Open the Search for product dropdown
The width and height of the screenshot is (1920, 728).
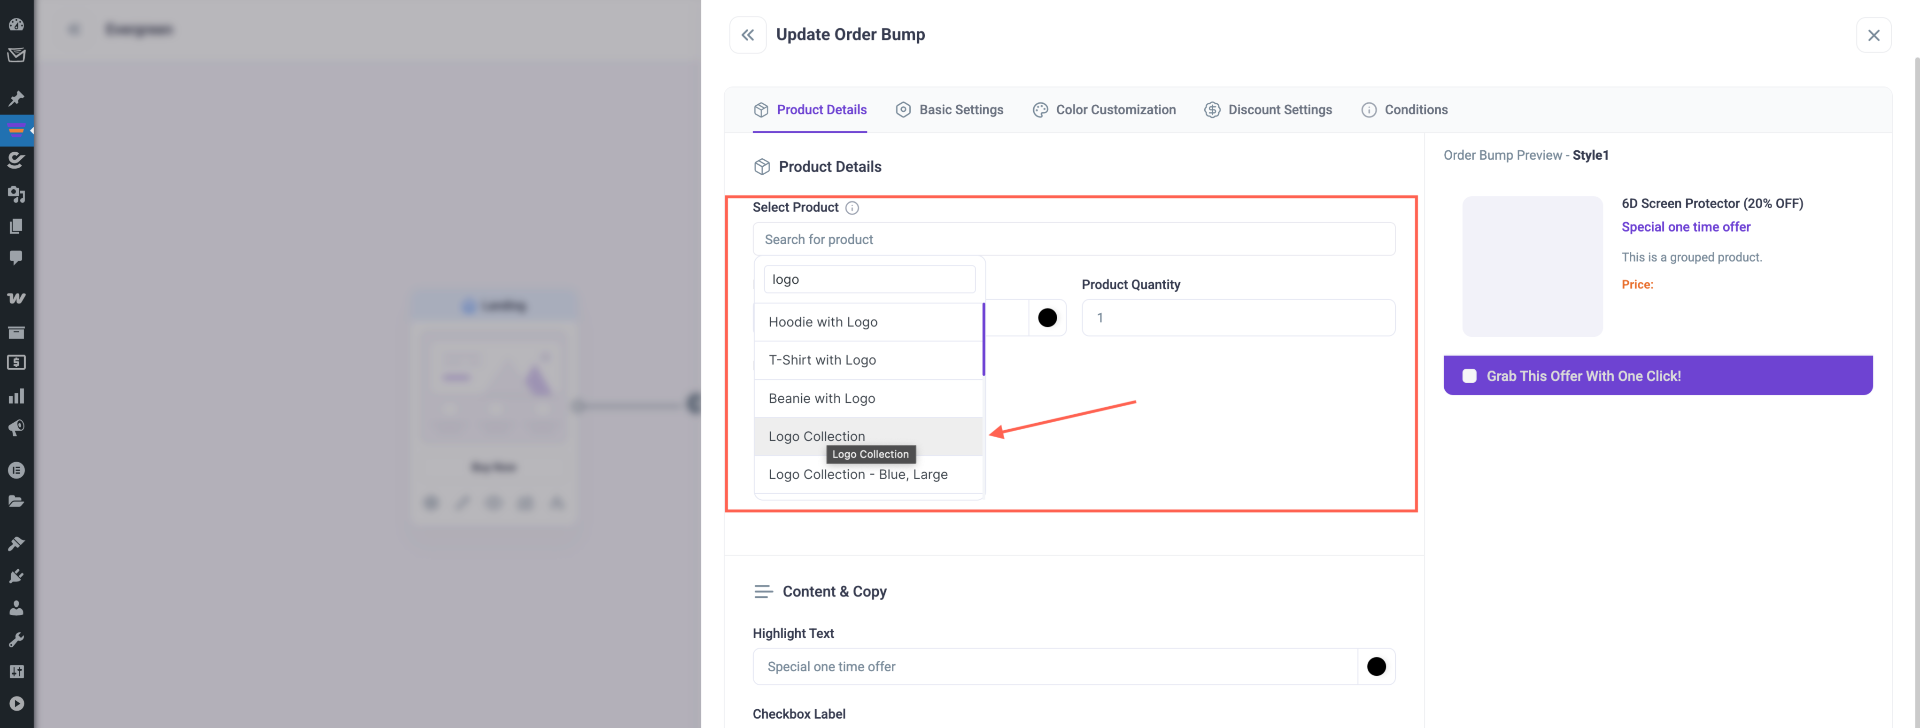[1073, 240]
